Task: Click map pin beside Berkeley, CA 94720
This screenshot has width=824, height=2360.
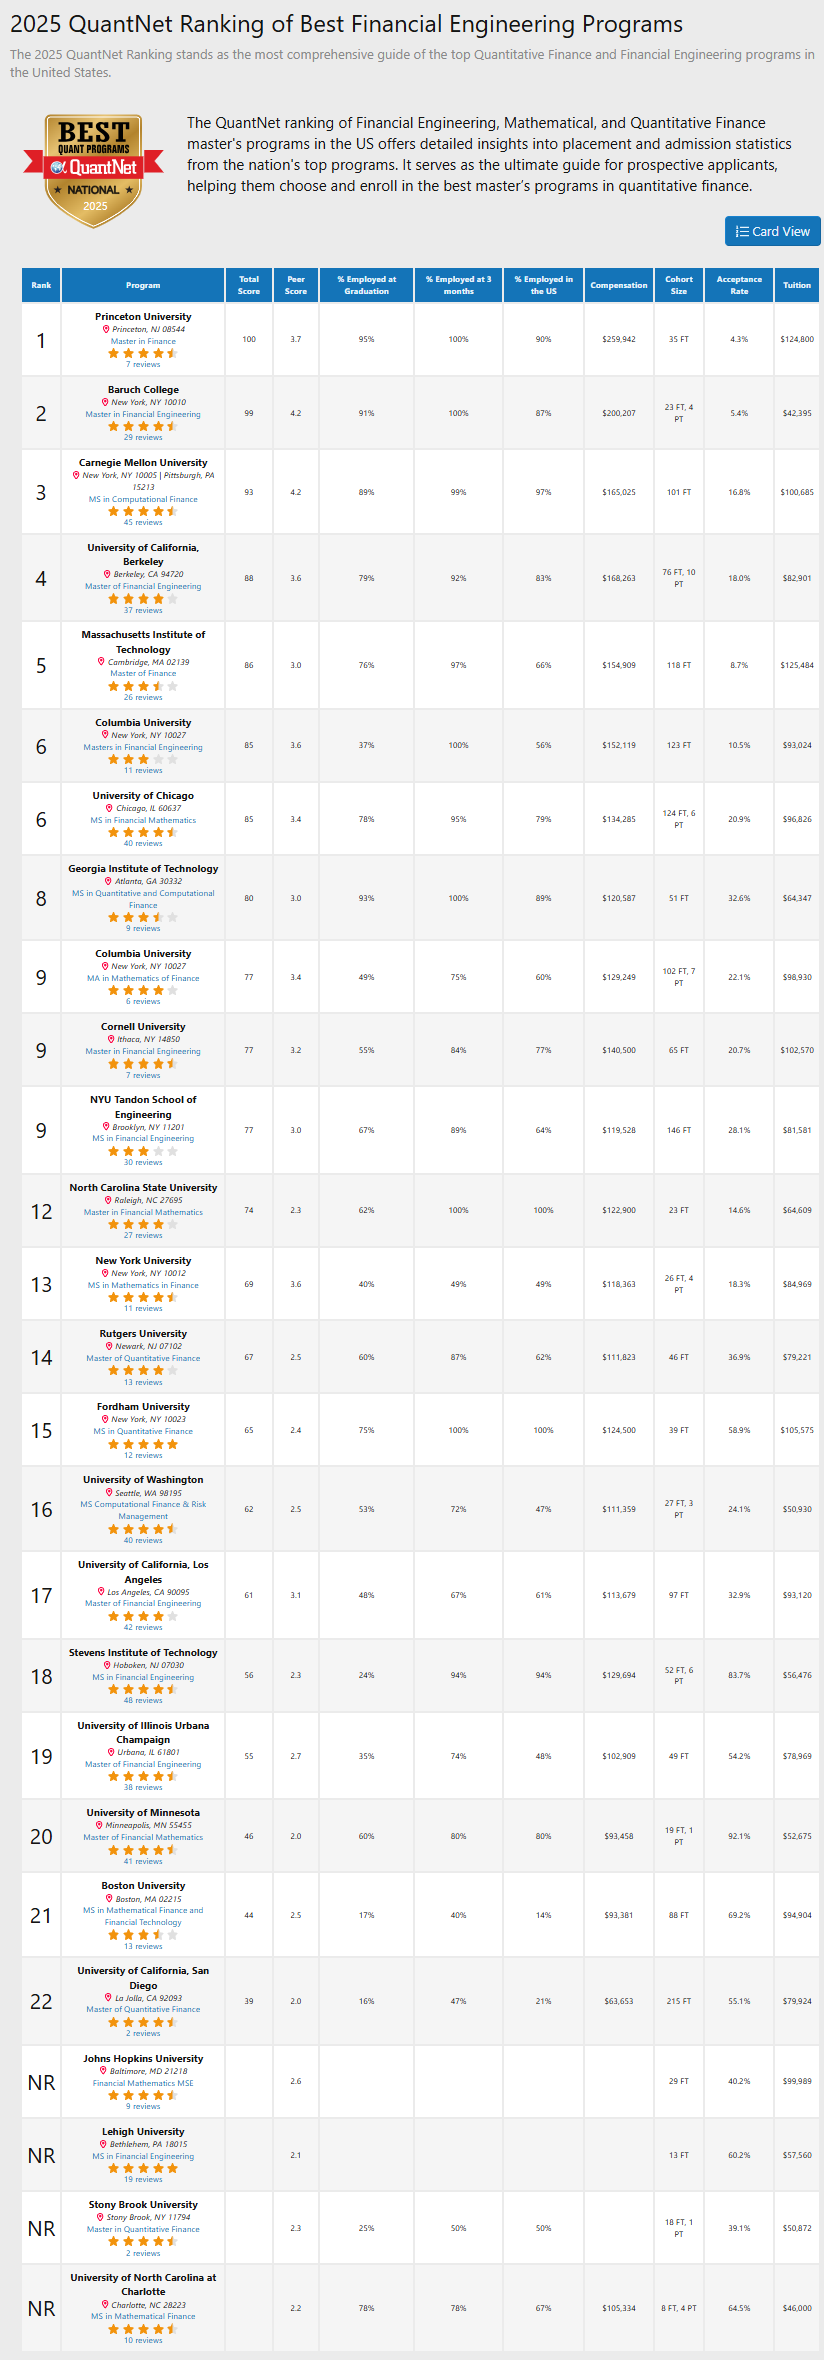Action: click(x=107, y=575)
